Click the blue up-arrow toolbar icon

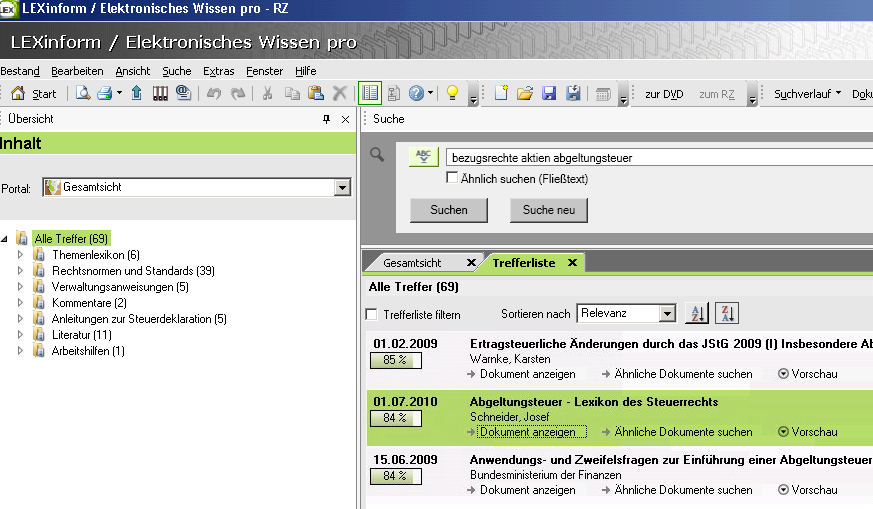click(x=136, y=93)
